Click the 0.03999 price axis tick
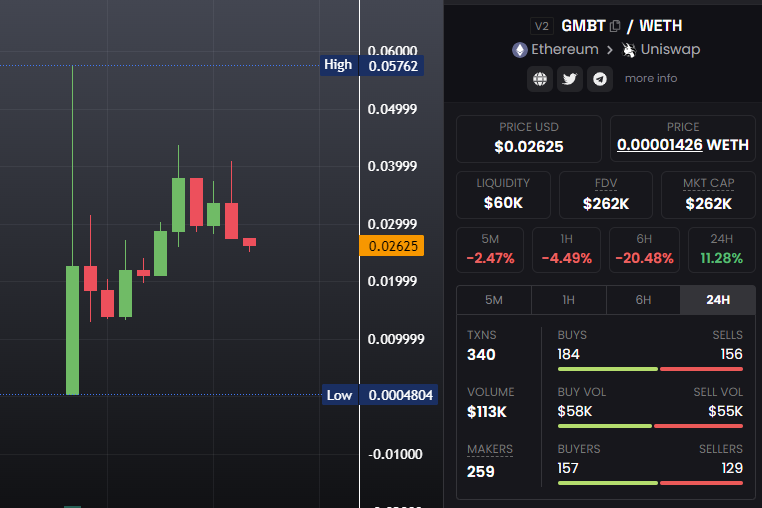This screenshot has width=762, height=508. pos(392,166)
